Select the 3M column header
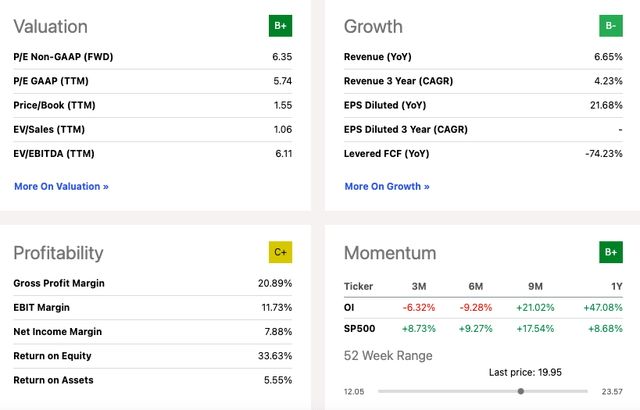640x410 pixels. pyautogui.click(x=419, y=286)
